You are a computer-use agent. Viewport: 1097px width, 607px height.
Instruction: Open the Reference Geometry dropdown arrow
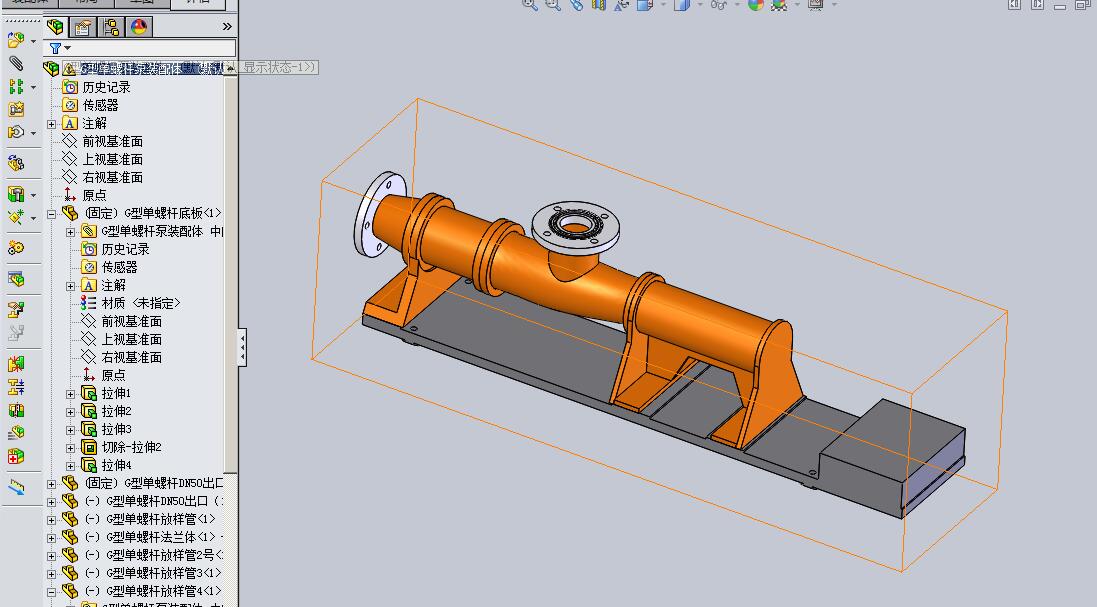point(33,217)
